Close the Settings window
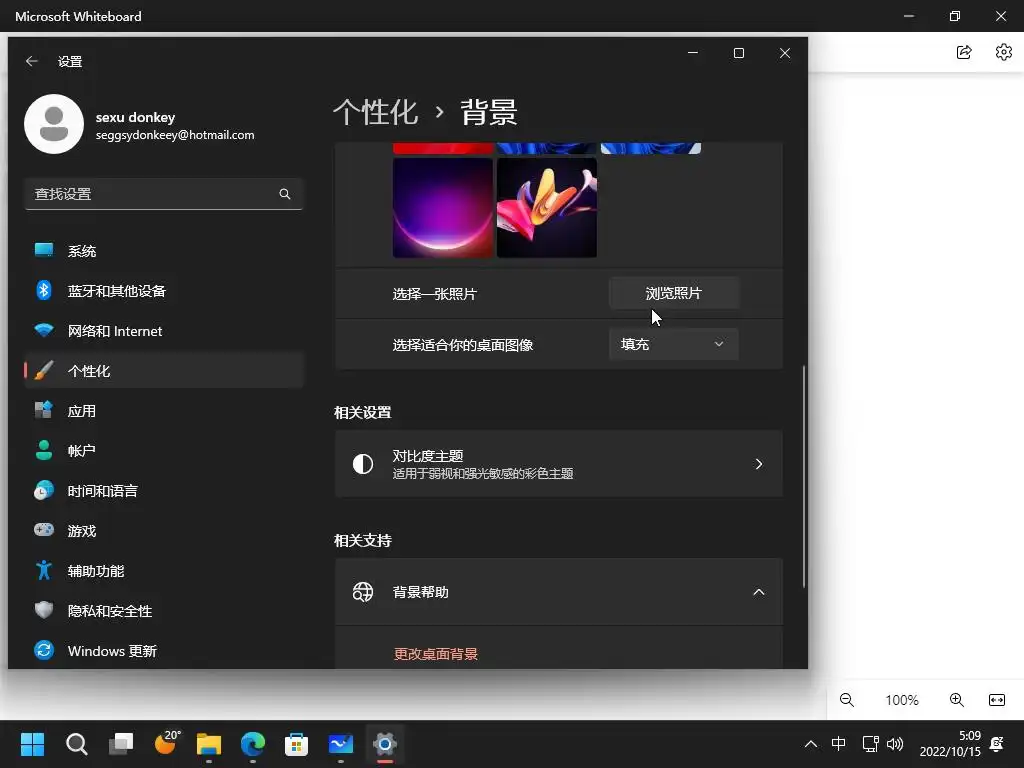This screenshot has height=768, width=1024. point(785,53)
